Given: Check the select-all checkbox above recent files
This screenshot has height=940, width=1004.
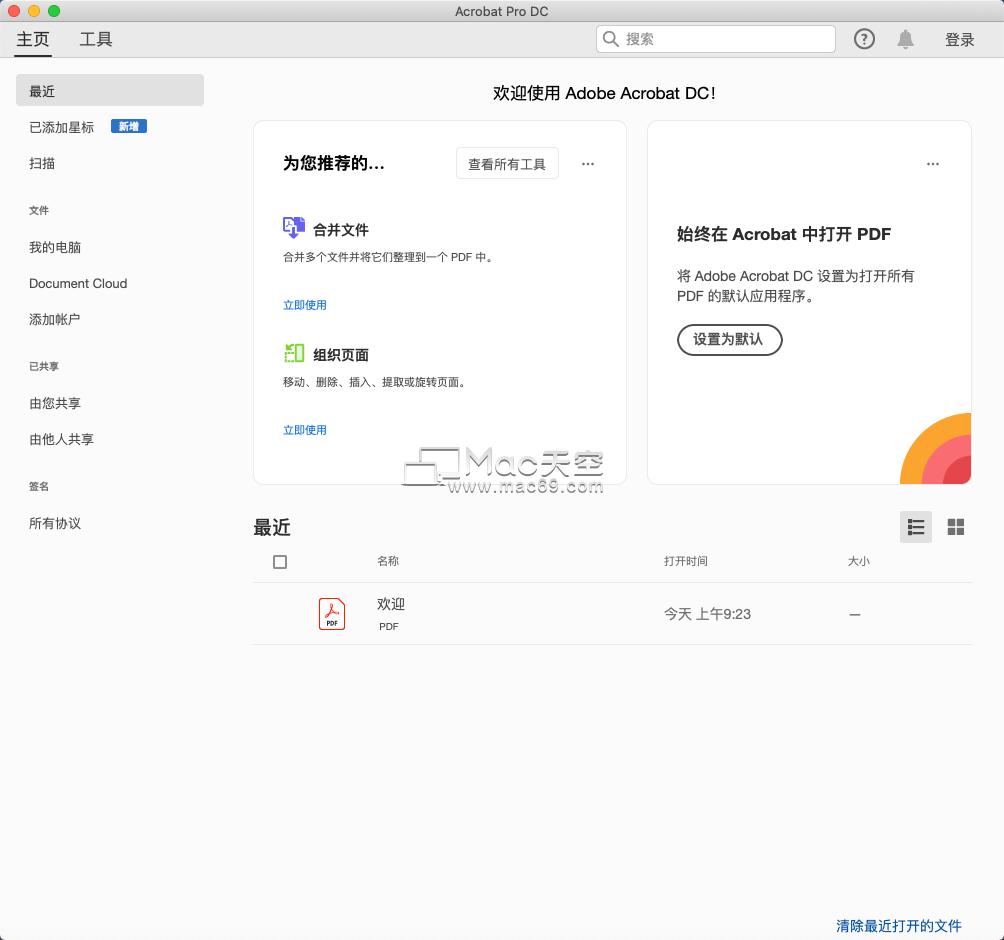Looking at the screenshot, I should tap(280, 562).
